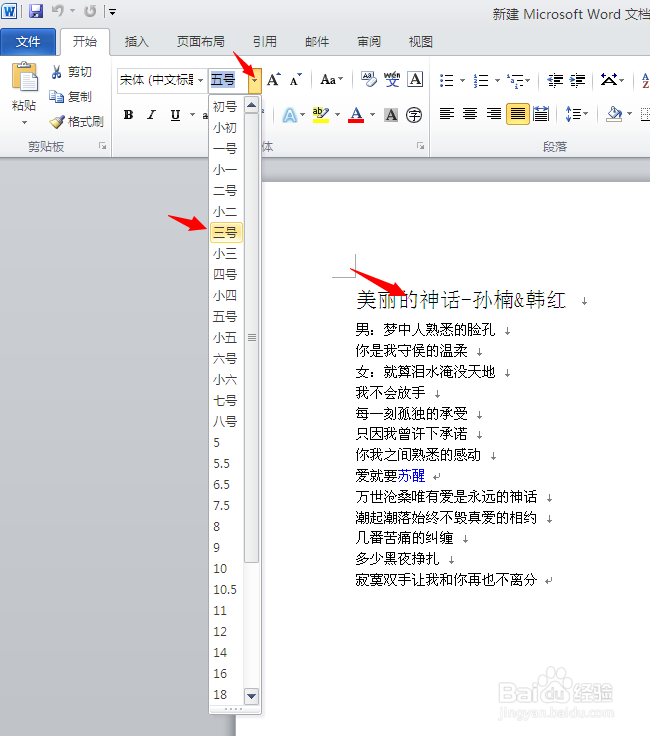Image resolution: width=650 pixels, height=736 pixels.
Task: Open the File (文件) tab
Action: [x=28, y=42]
